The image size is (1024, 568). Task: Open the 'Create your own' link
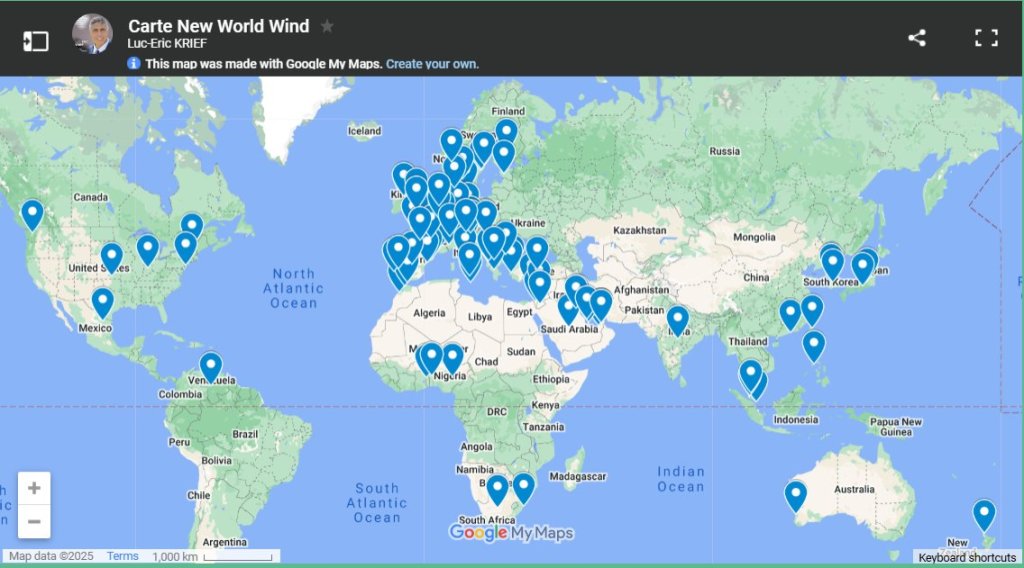432,64
